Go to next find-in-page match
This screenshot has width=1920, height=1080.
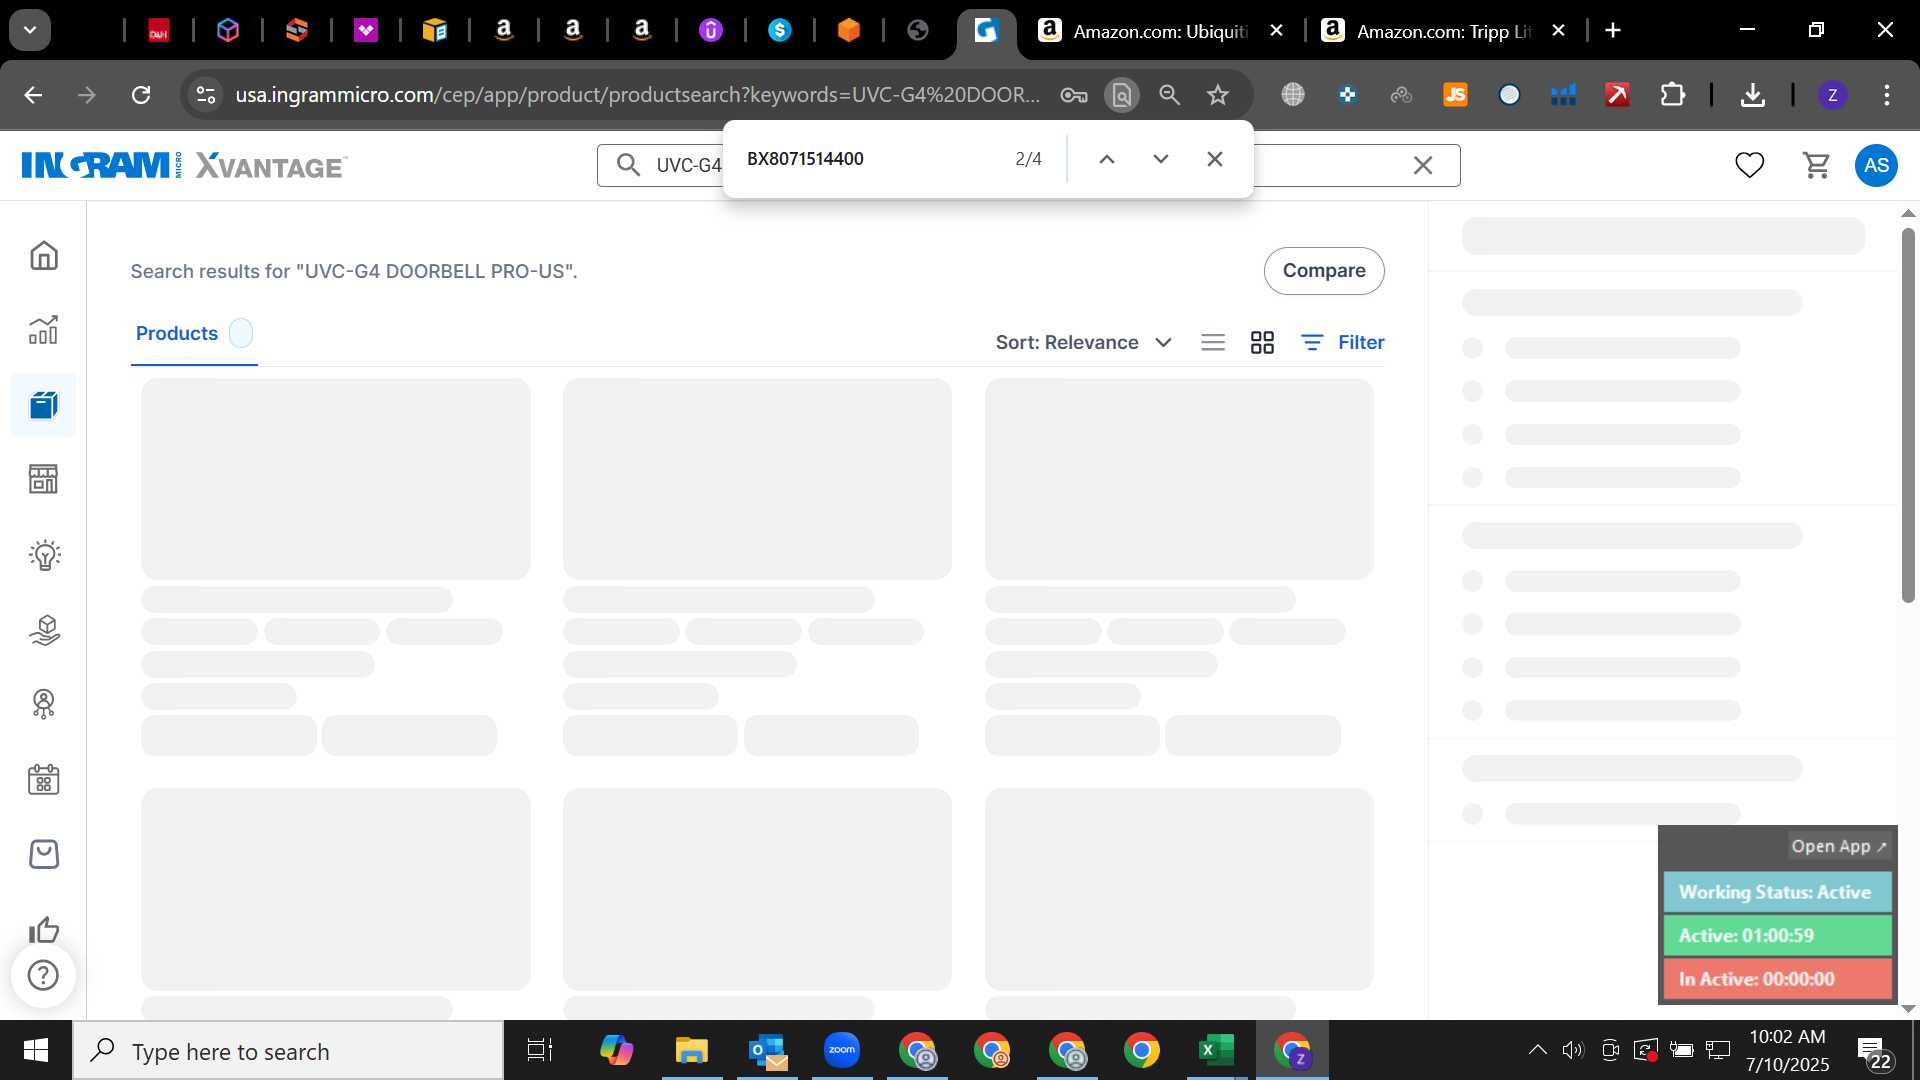tap(1161, 159)
